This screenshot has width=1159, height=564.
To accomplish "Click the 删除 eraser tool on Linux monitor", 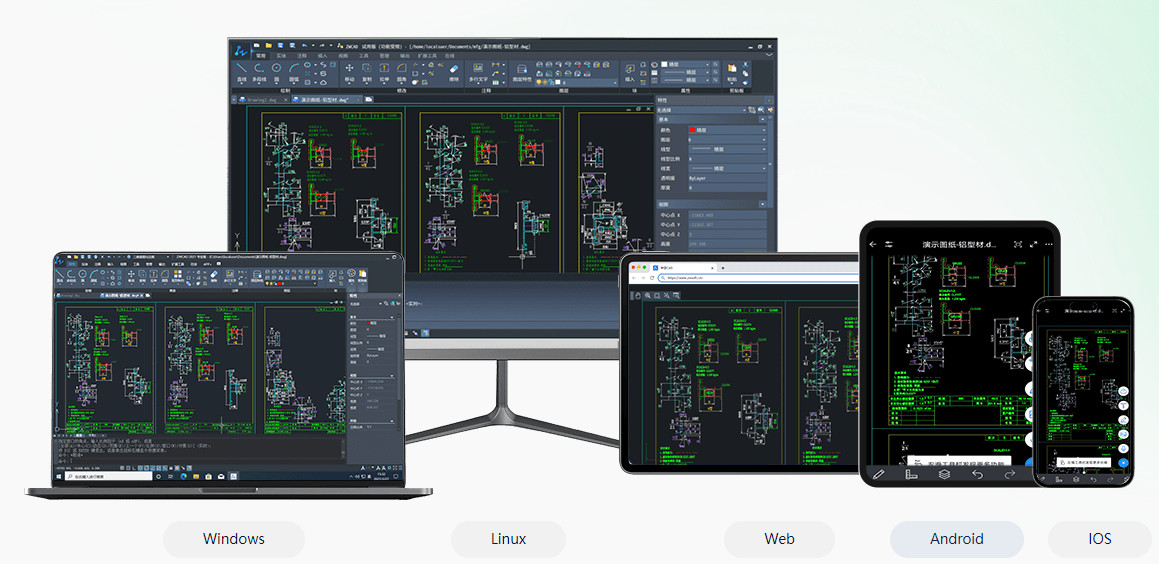I will point(454,72).
